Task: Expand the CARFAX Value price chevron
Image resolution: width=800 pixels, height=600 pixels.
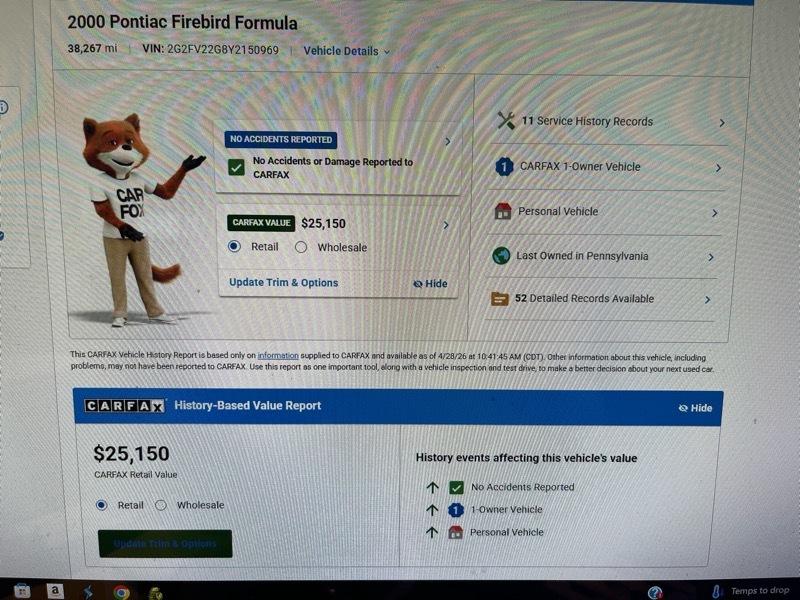Action: 446,225
